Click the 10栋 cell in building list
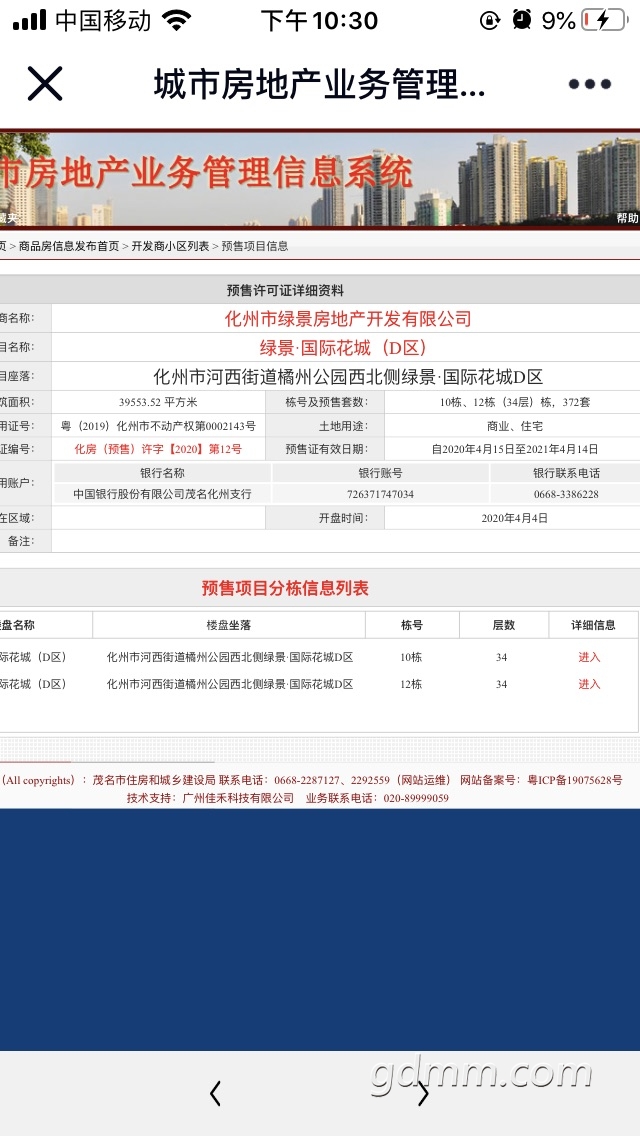 coord(411,657)
